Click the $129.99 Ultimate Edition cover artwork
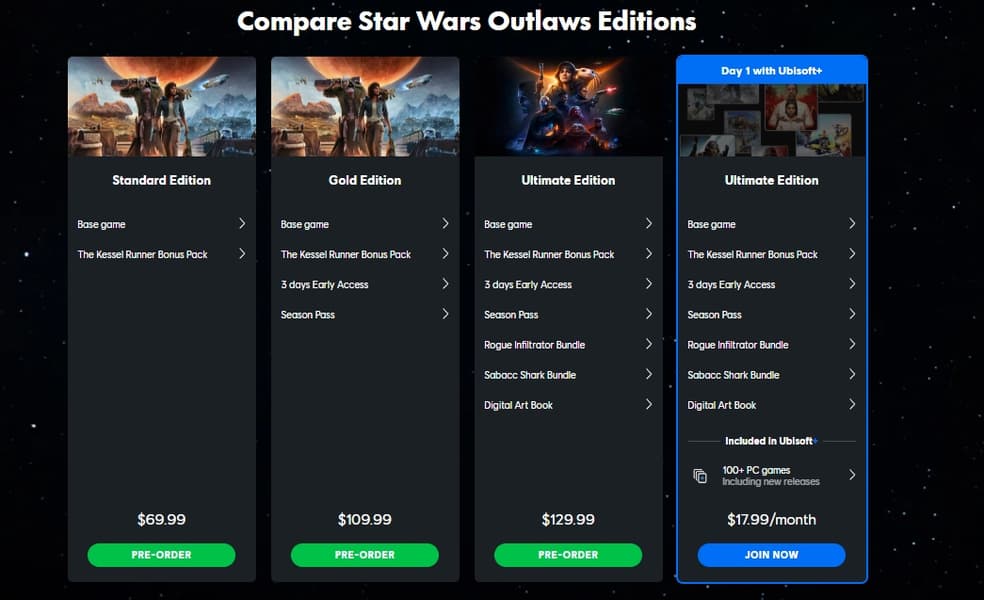This screenshot has width=984, height=600. pyautogui.click(x=568, y=107)
